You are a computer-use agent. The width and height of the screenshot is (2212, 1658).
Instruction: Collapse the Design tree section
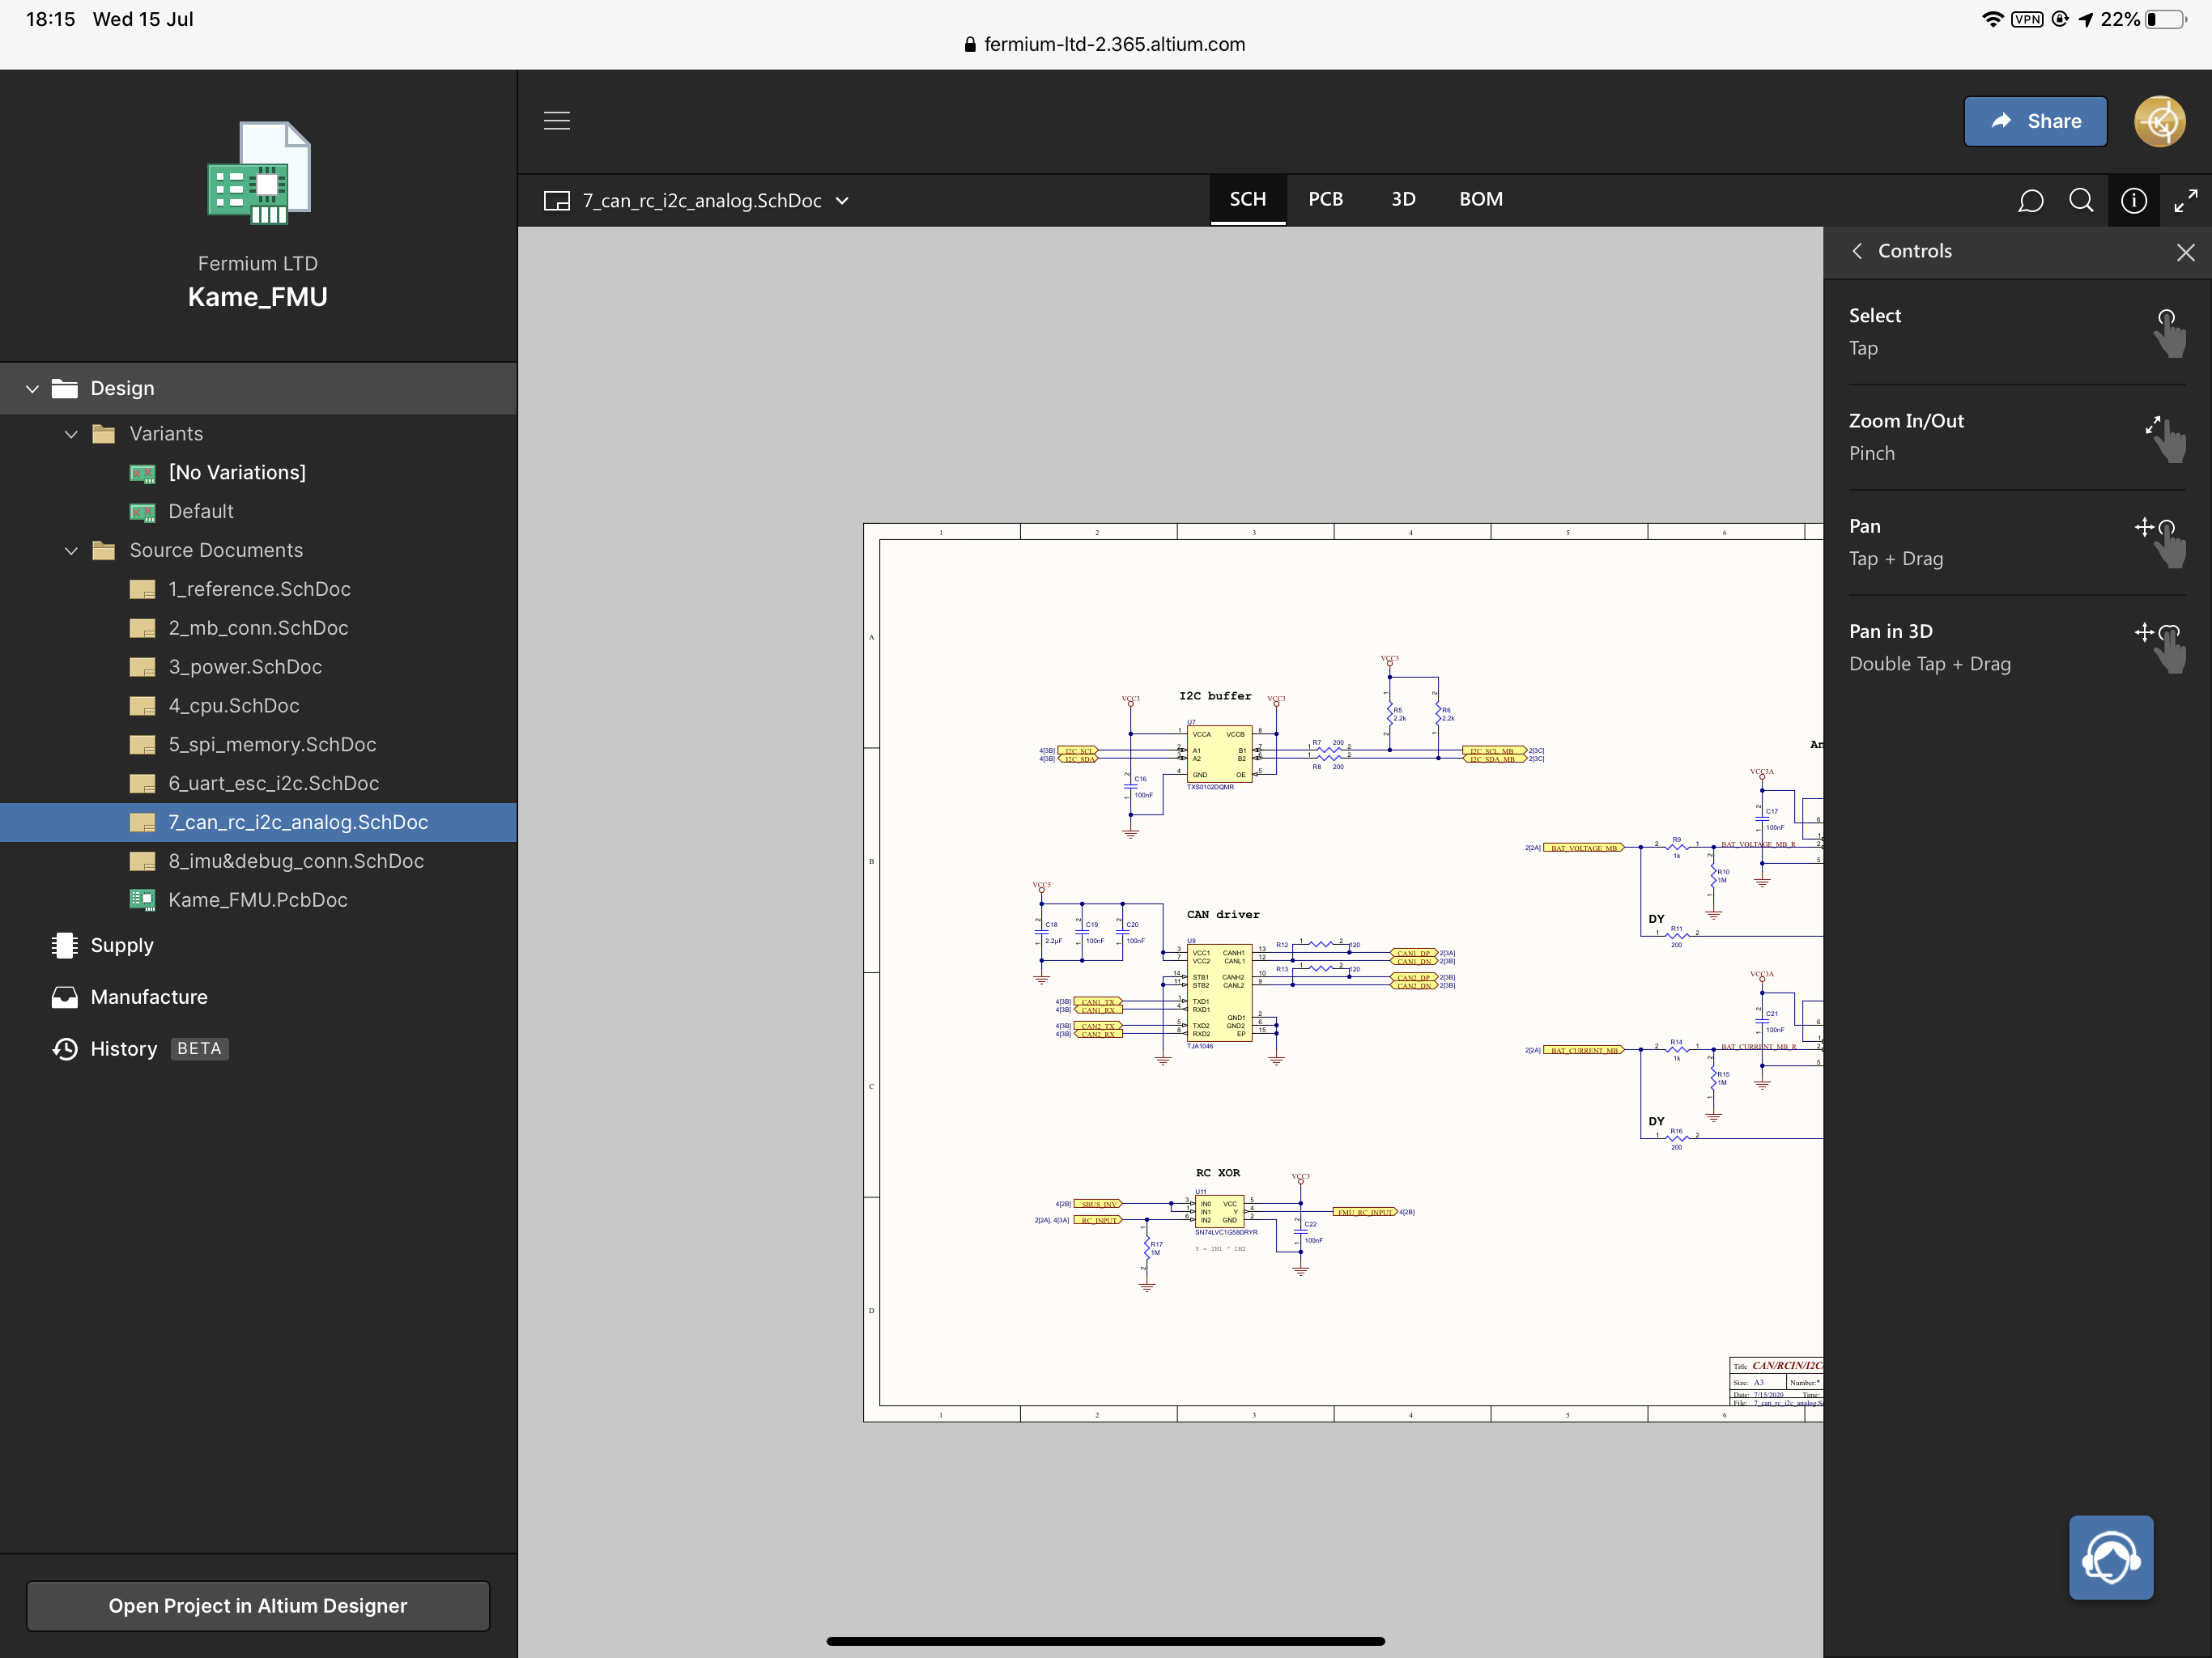tap(32, 389)
